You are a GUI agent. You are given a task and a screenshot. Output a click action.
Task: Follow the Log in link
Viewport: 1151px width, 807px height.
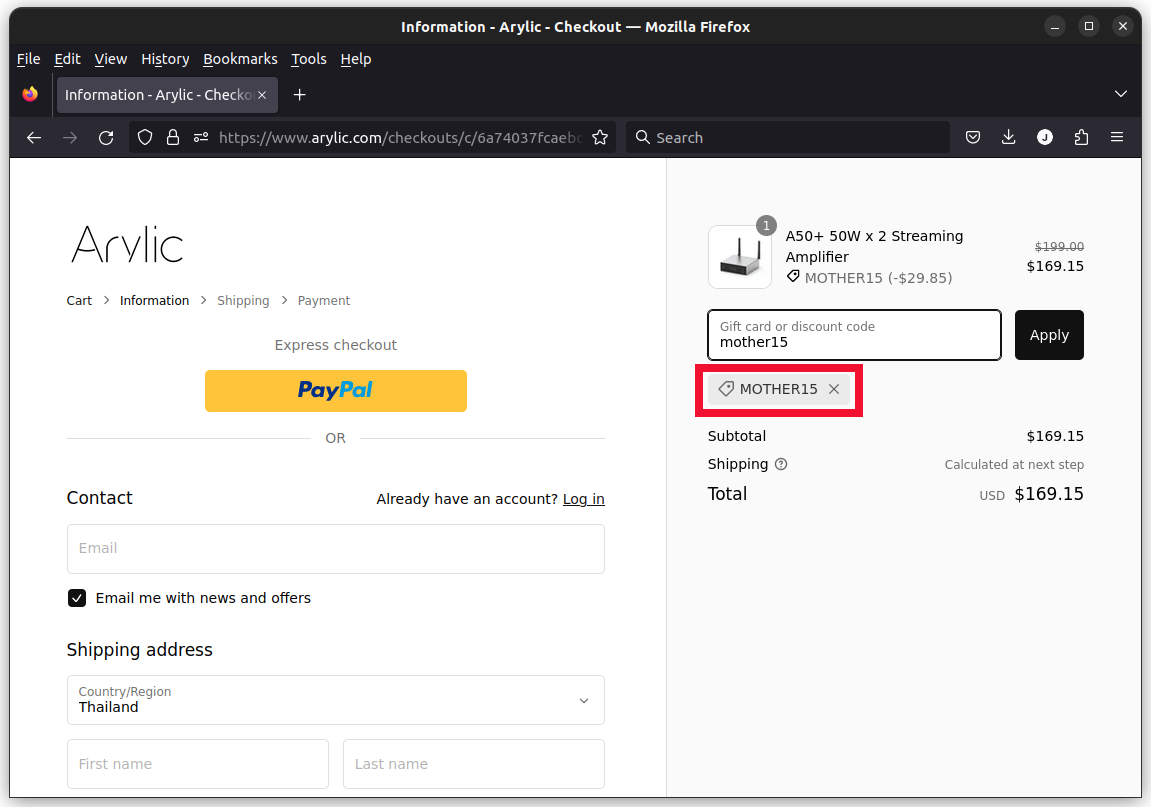(x=584, y=499)
